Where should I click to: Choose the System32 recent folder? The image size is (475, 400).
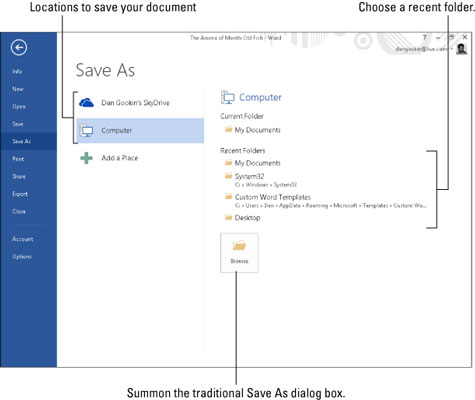(261, 180)
